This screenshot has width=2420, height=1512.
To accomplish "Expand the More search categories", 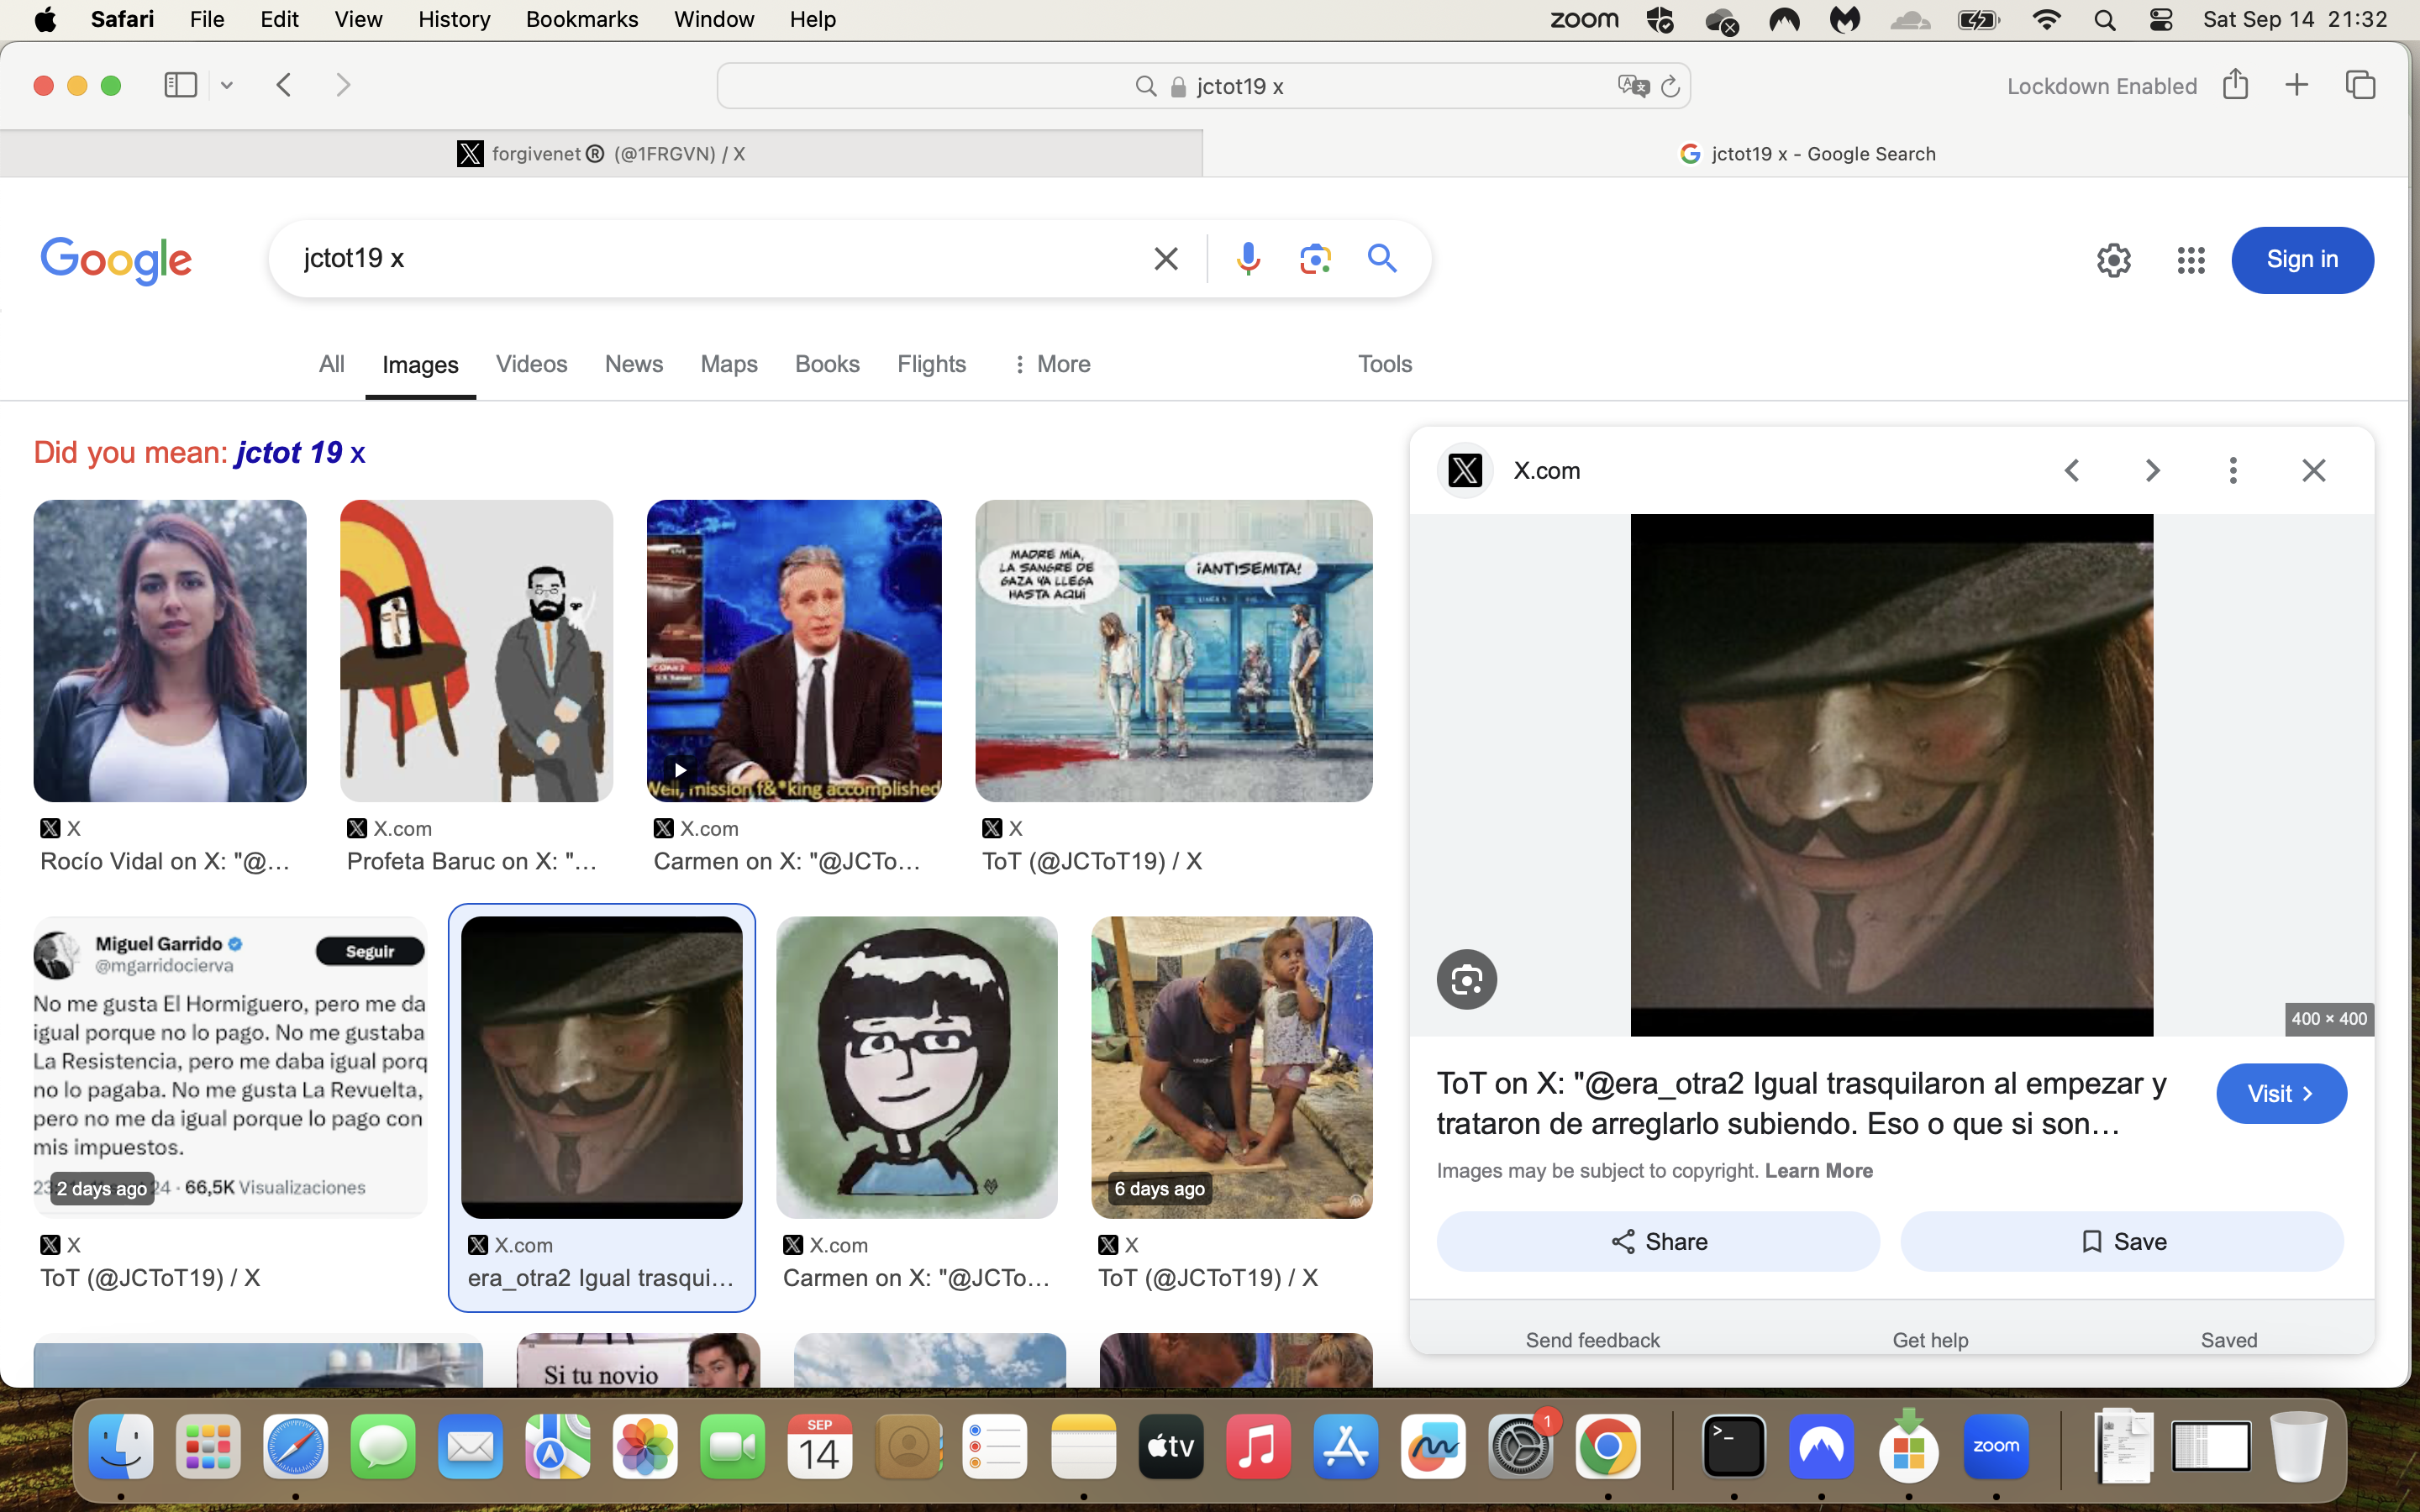I will point(1050,364).
